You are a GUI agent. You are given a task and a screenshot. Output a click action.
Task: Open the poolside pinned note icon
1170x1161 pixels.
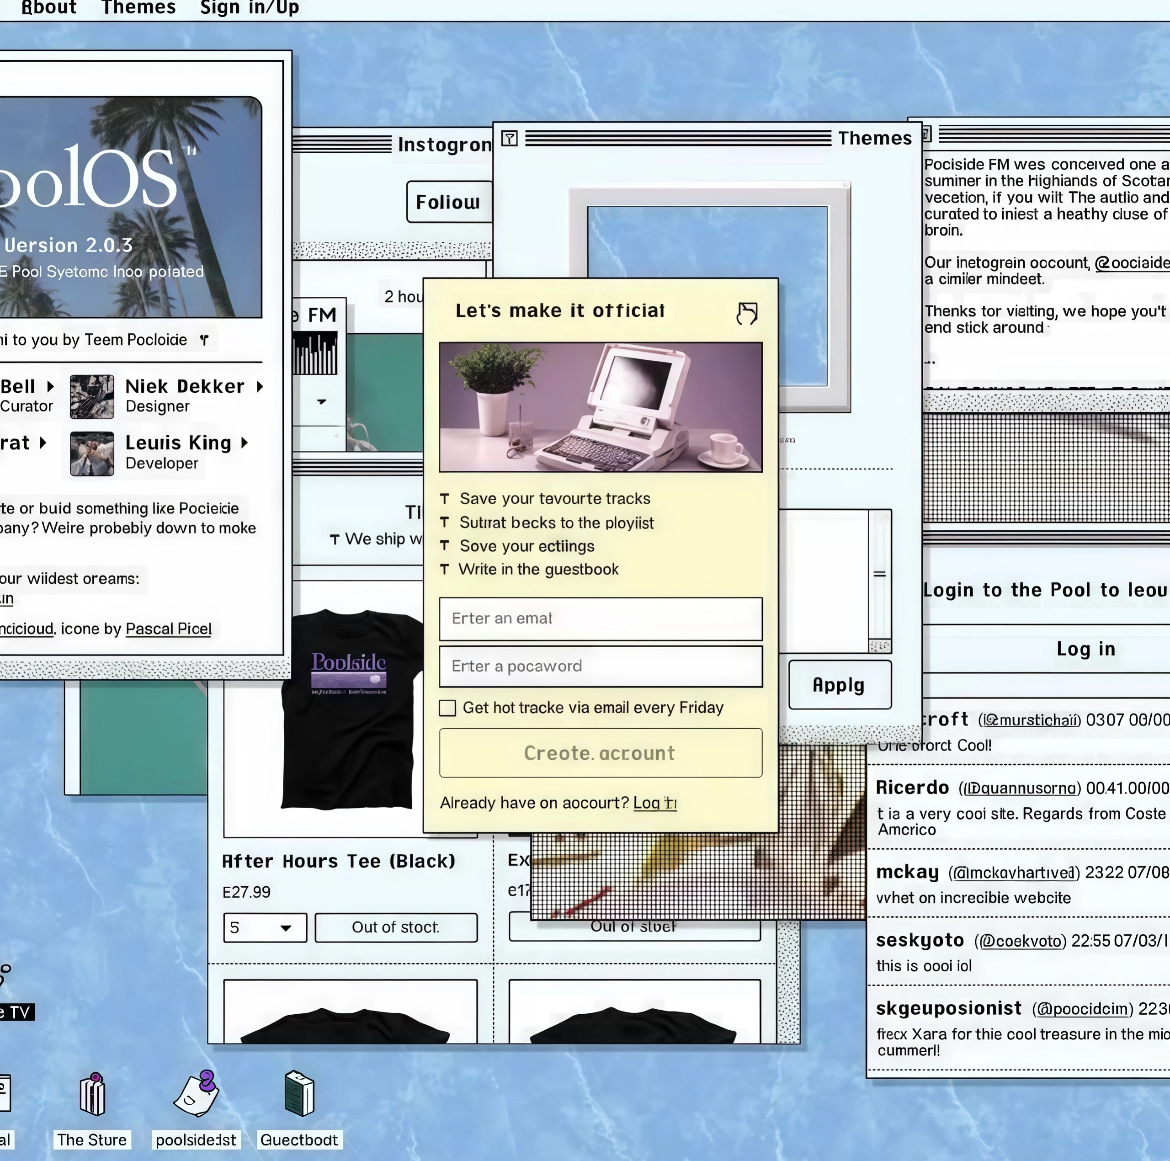click(x=196, y=1096)
